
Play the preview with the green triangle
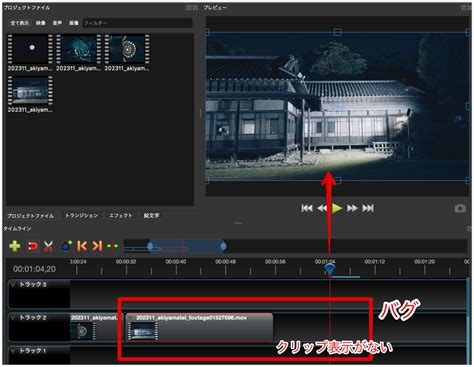point(337,208)
